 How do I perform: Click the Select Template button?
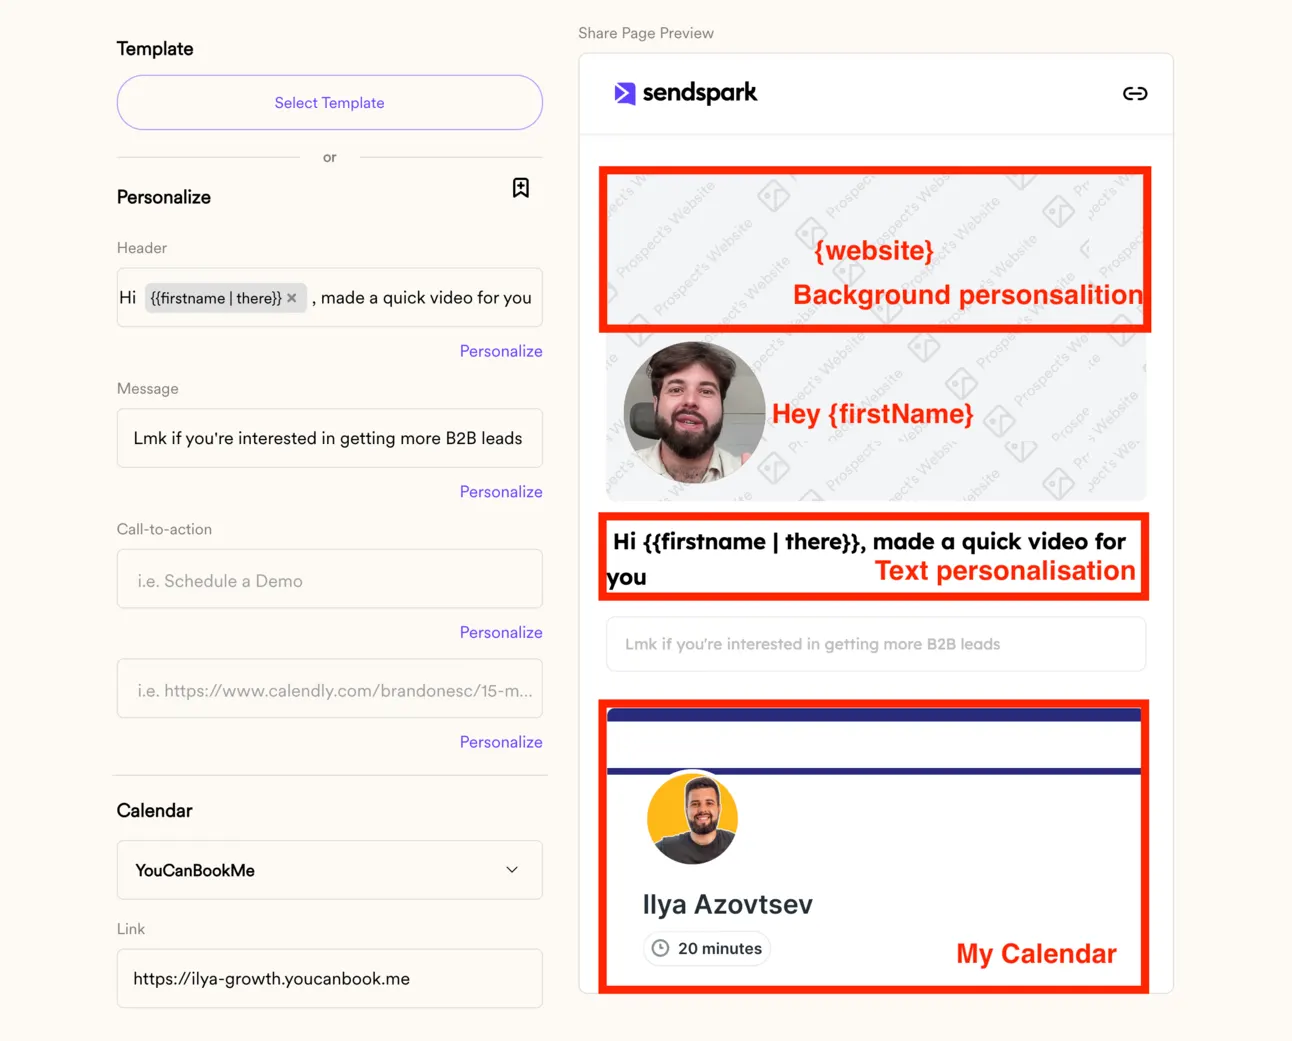pos(329,102)
